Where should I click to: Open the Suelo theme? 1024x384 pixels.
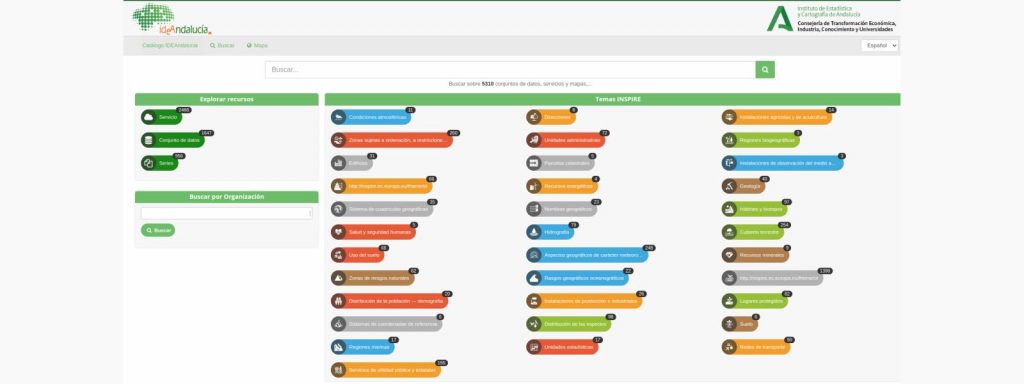(x=740, y=324)
